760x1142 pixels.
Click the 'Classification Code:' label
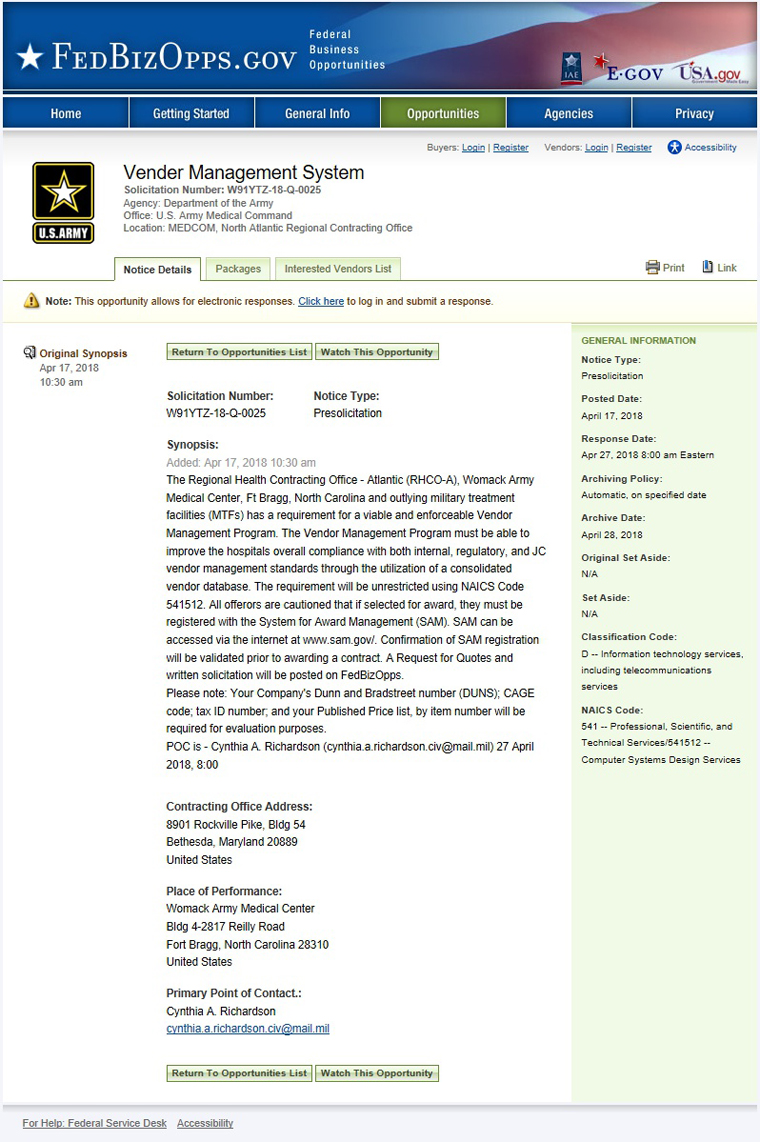tap(629, 637)
